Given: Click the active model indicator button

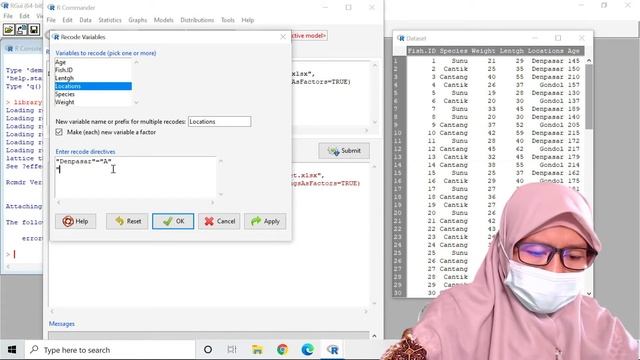Looking at the screenshot, I should (309, 36).
